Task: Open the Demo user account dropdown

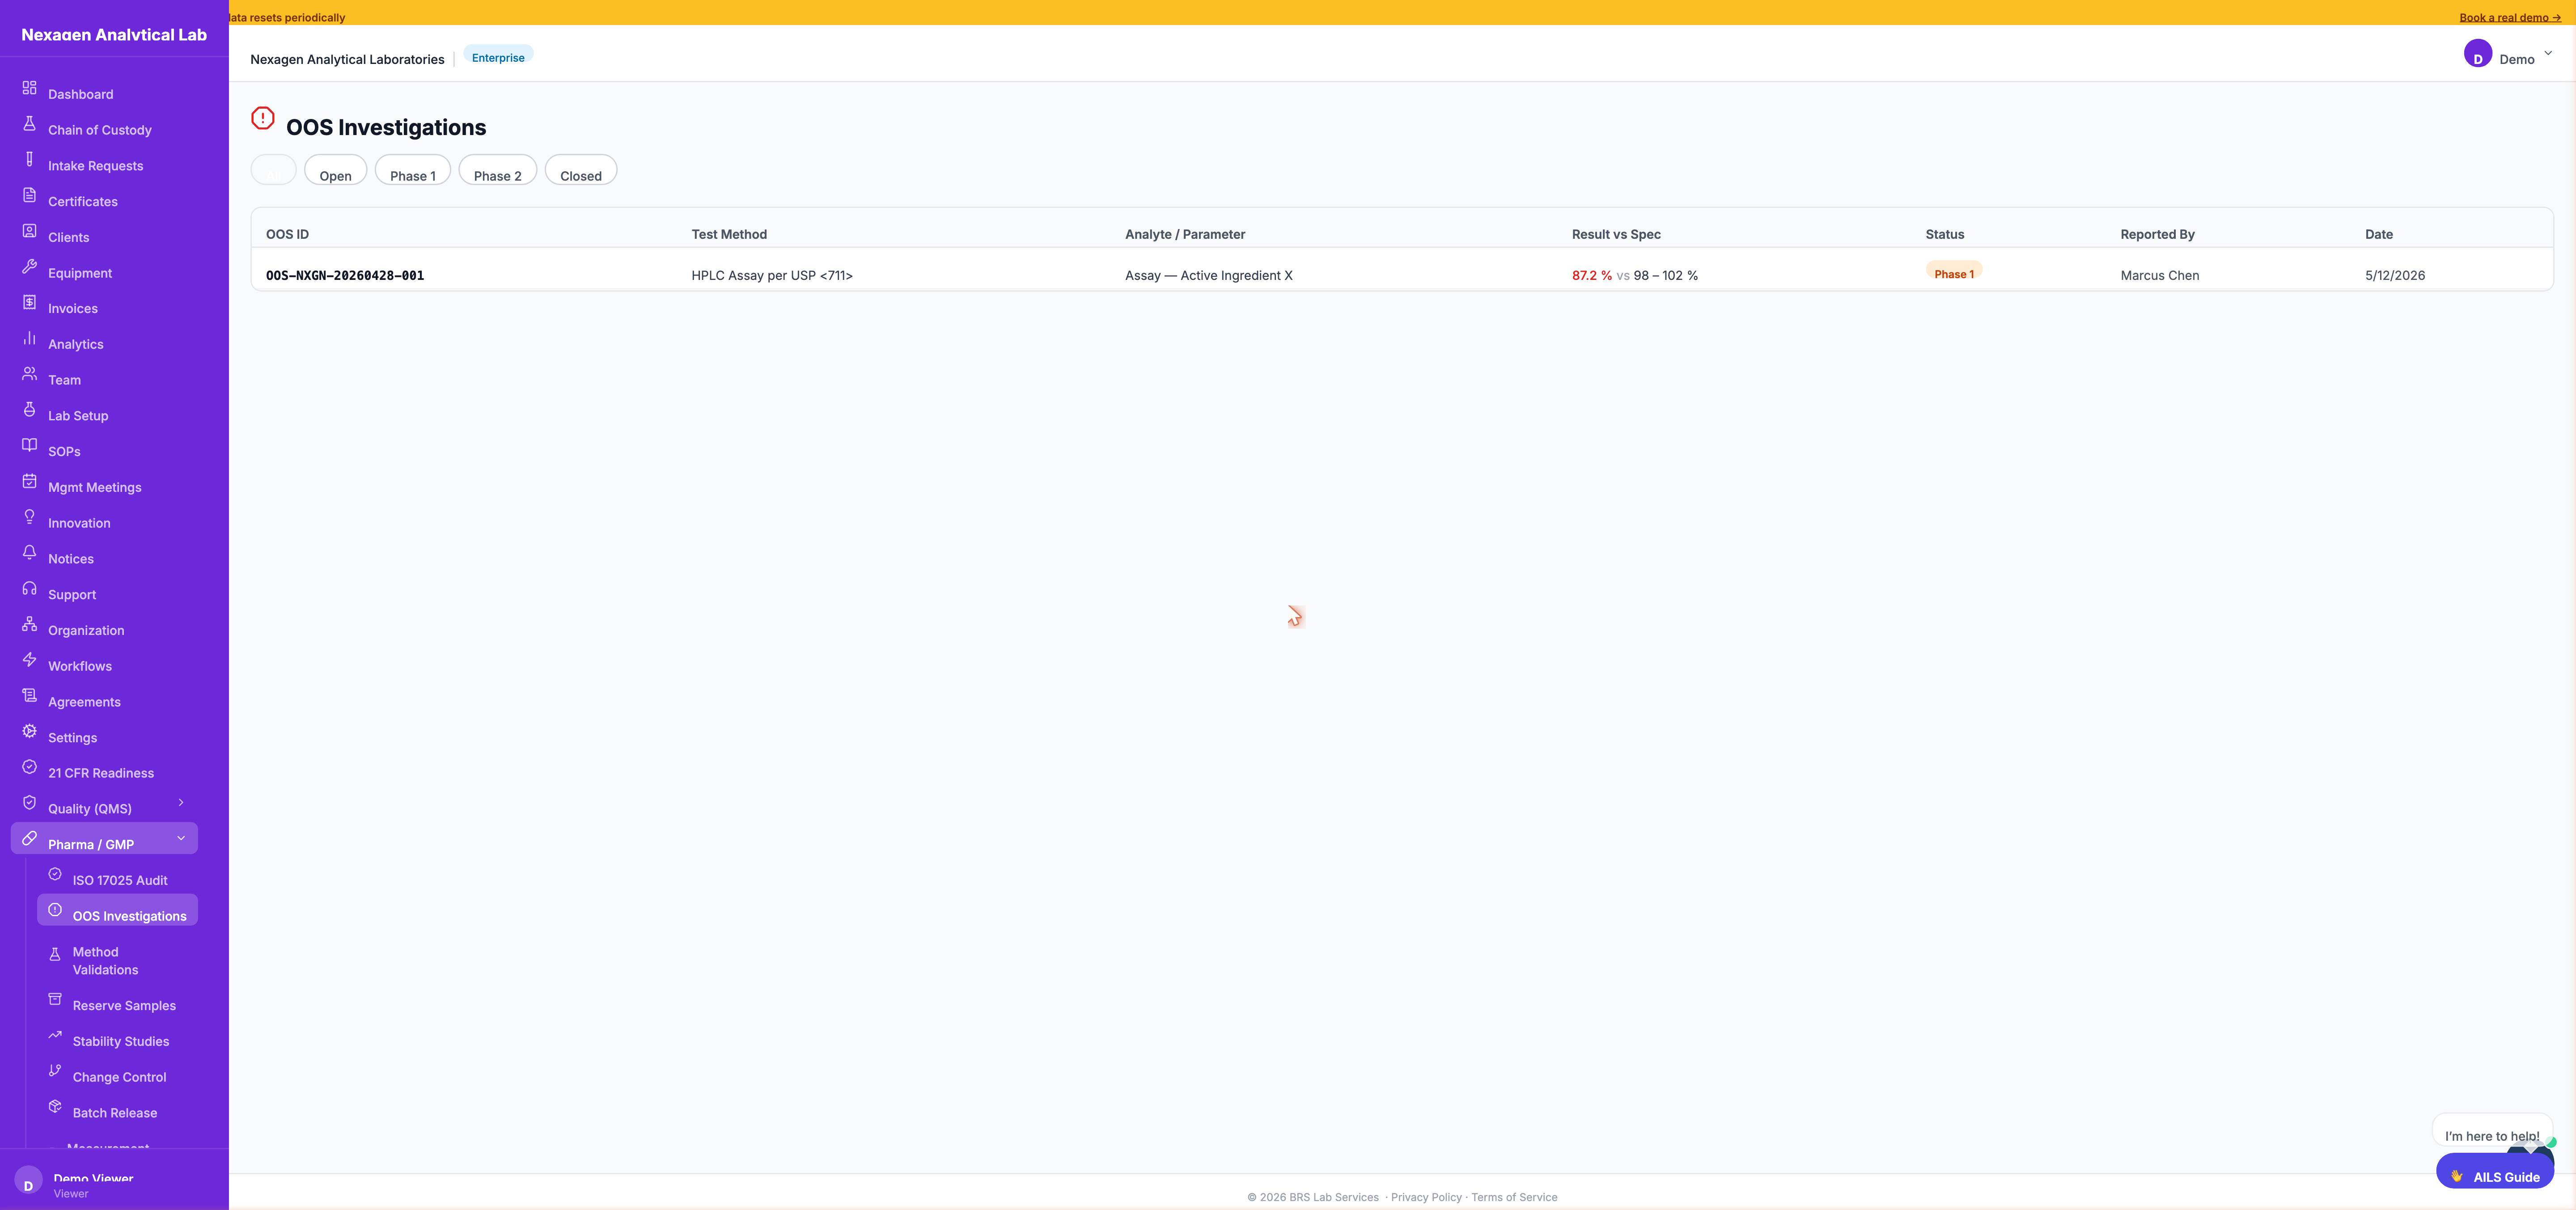Action: [x=2509, y=54]
